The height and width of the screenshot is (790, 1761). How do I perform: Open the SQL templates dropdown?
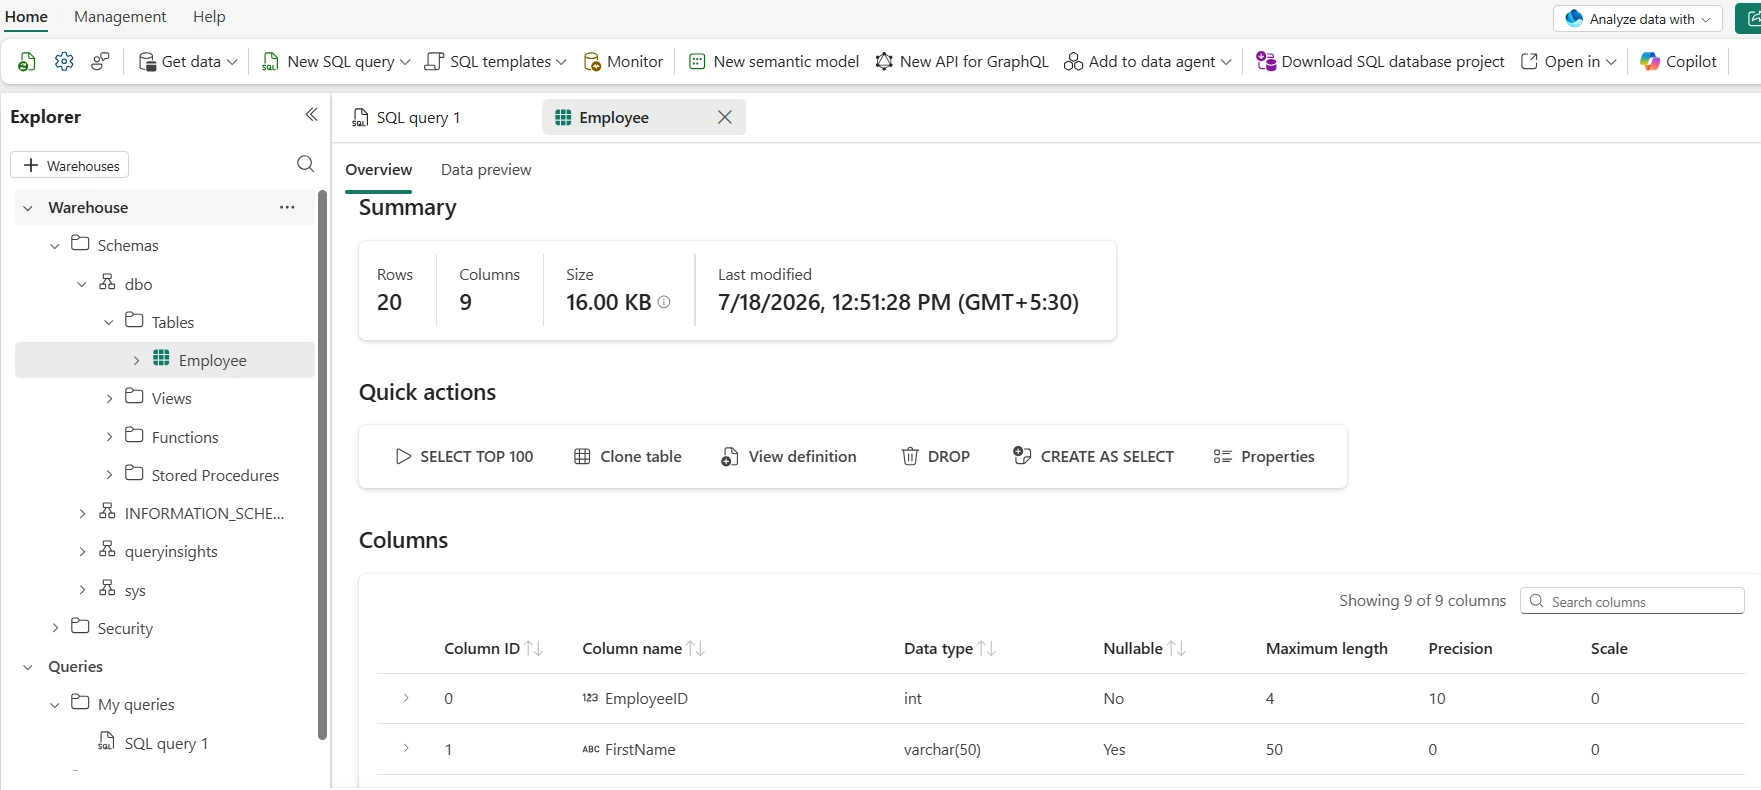(x=496, y=61)
